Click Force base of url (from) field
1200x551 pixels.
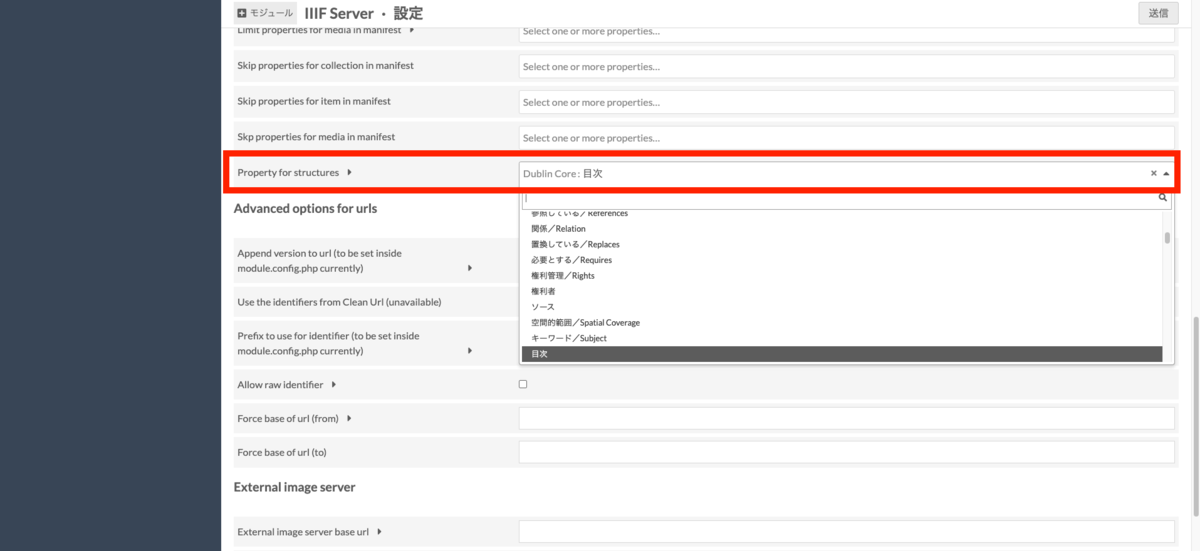pos(846,418)
